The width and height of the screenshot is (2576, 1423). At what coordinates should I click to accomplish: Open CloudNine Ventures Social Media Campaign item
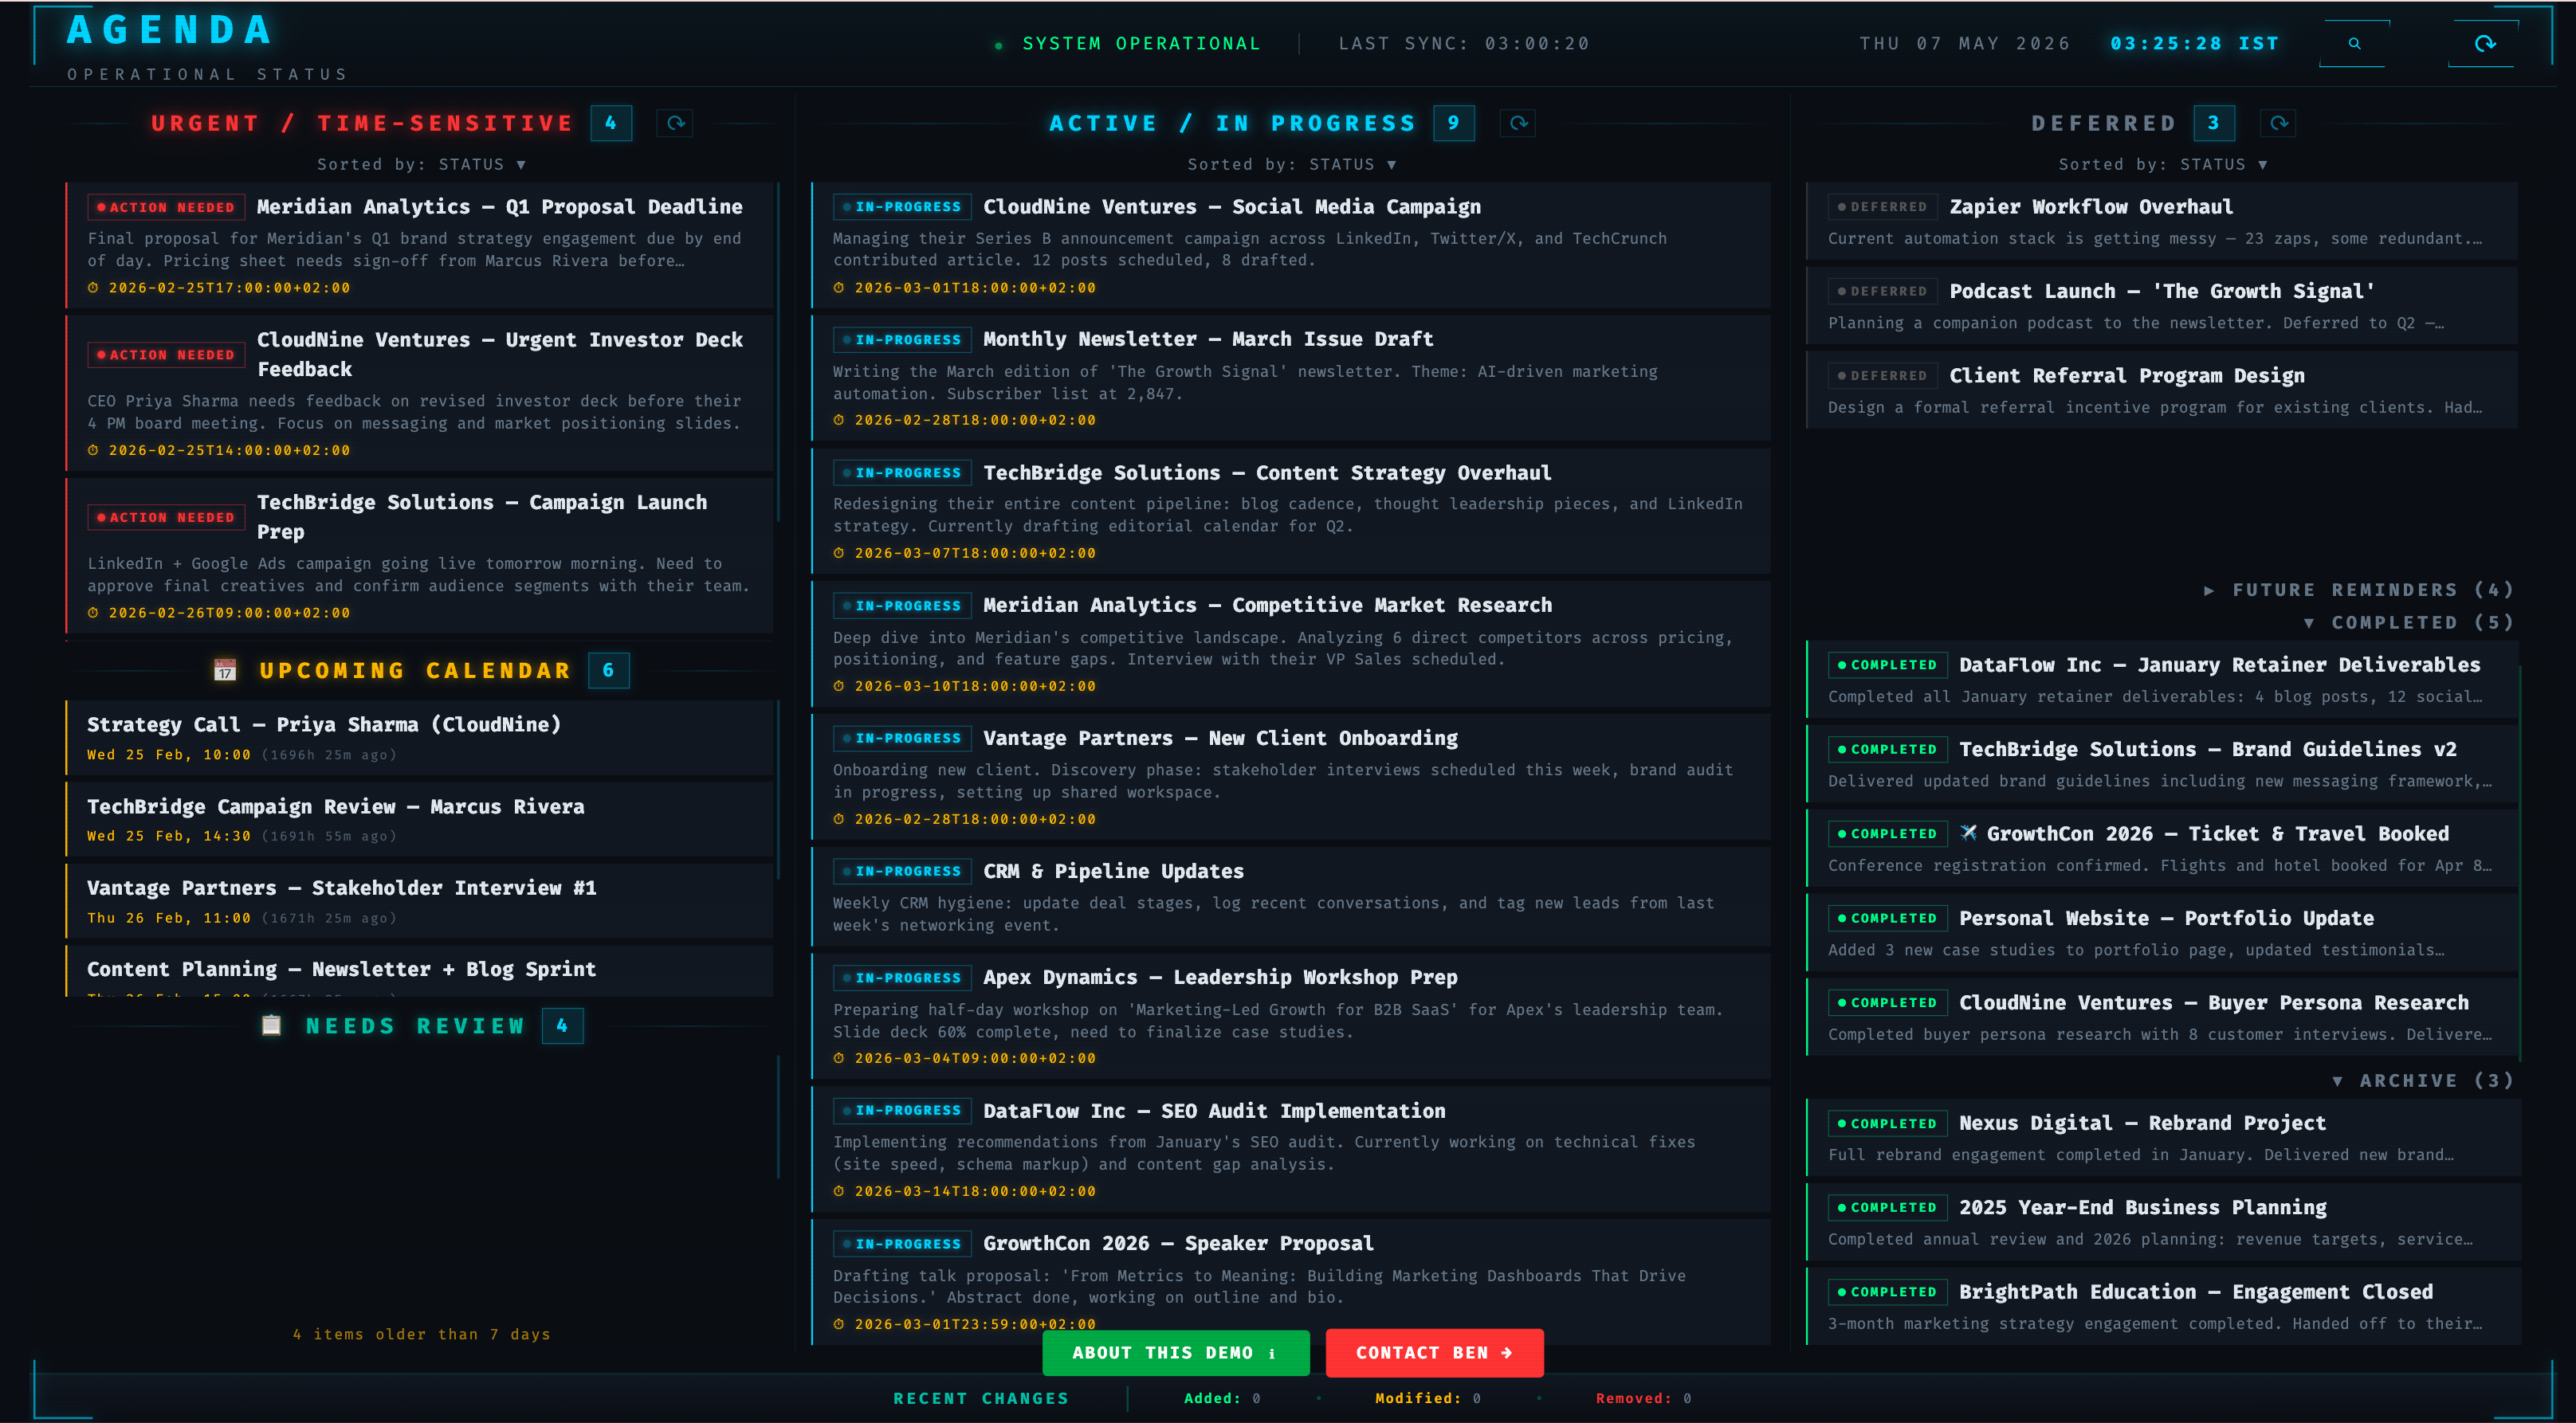1291,245
